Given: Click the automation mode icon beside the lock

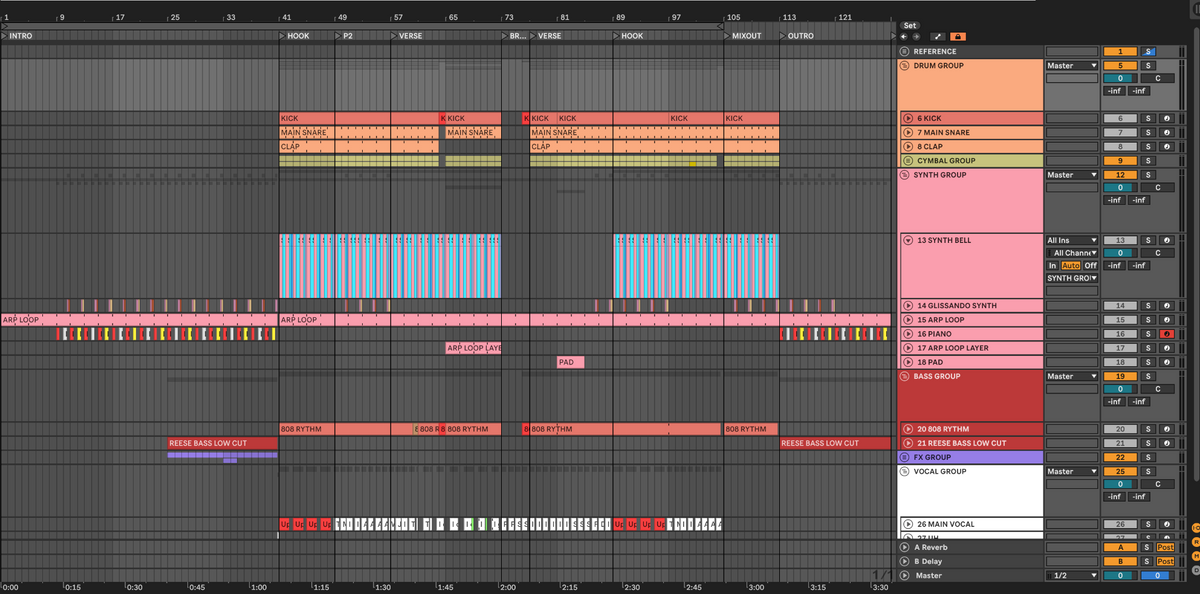Looking at the screenshot, I should (938, 37).
